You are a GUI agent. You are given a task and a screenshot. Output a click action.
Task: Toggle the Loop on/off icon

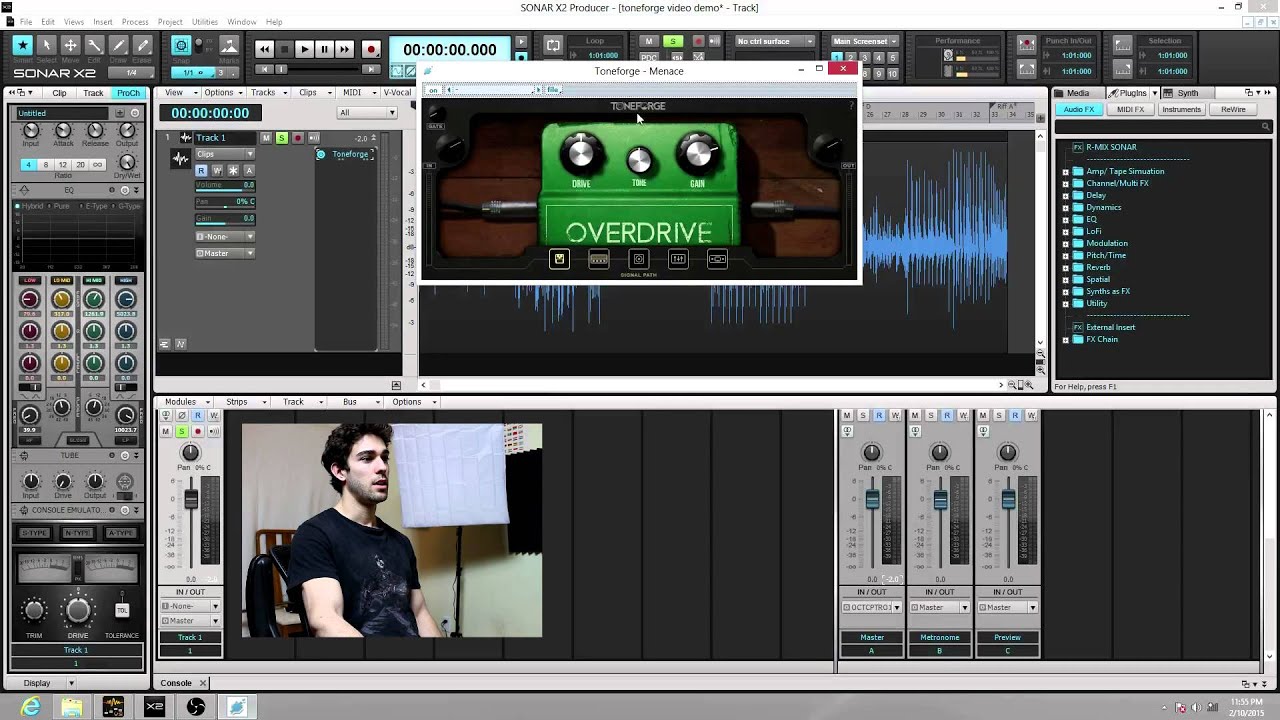(x=553, y=46)
